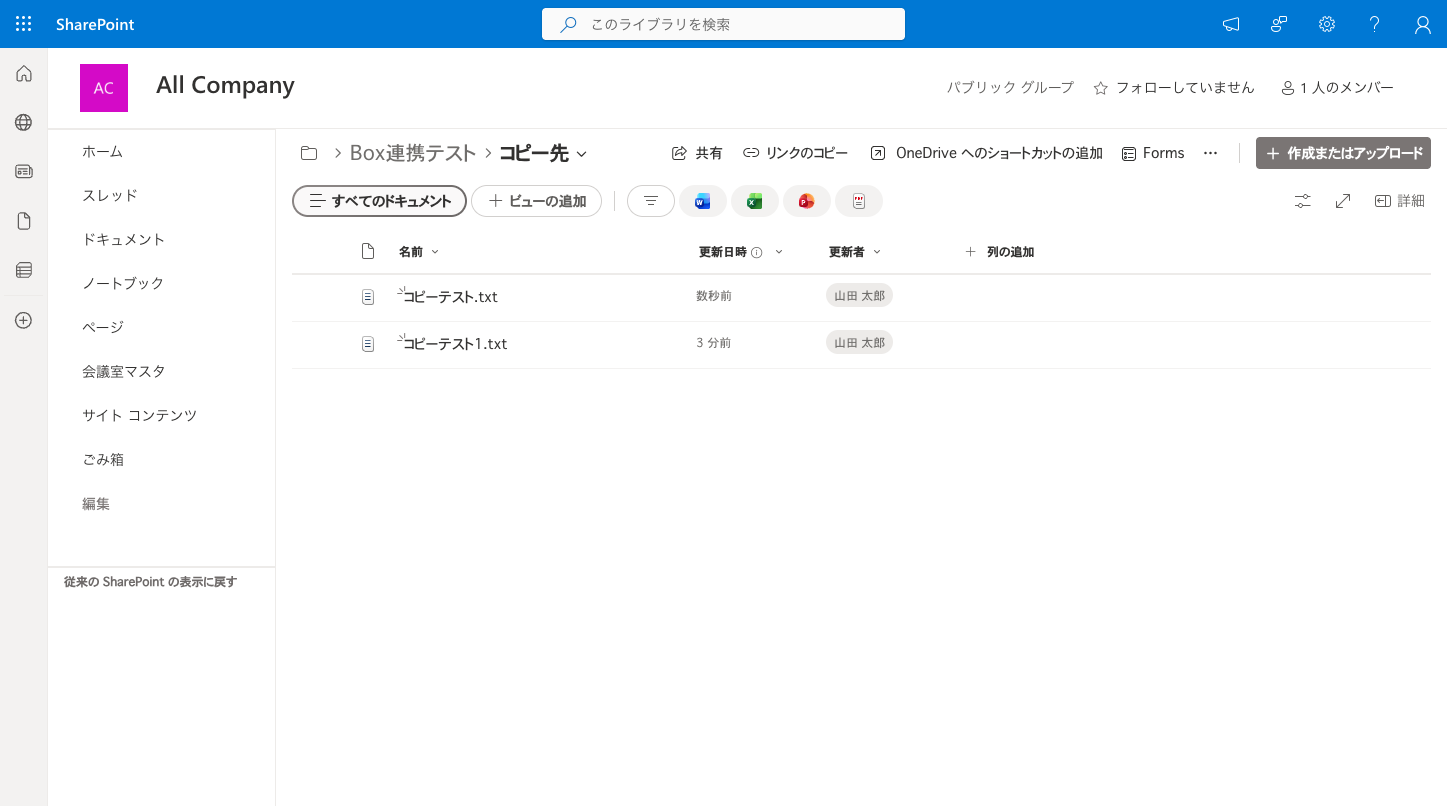Click file icon of コピーテスト1.txt
Image resolution: width=1447 pixels, height=806 pixels.
pos(368,344)
